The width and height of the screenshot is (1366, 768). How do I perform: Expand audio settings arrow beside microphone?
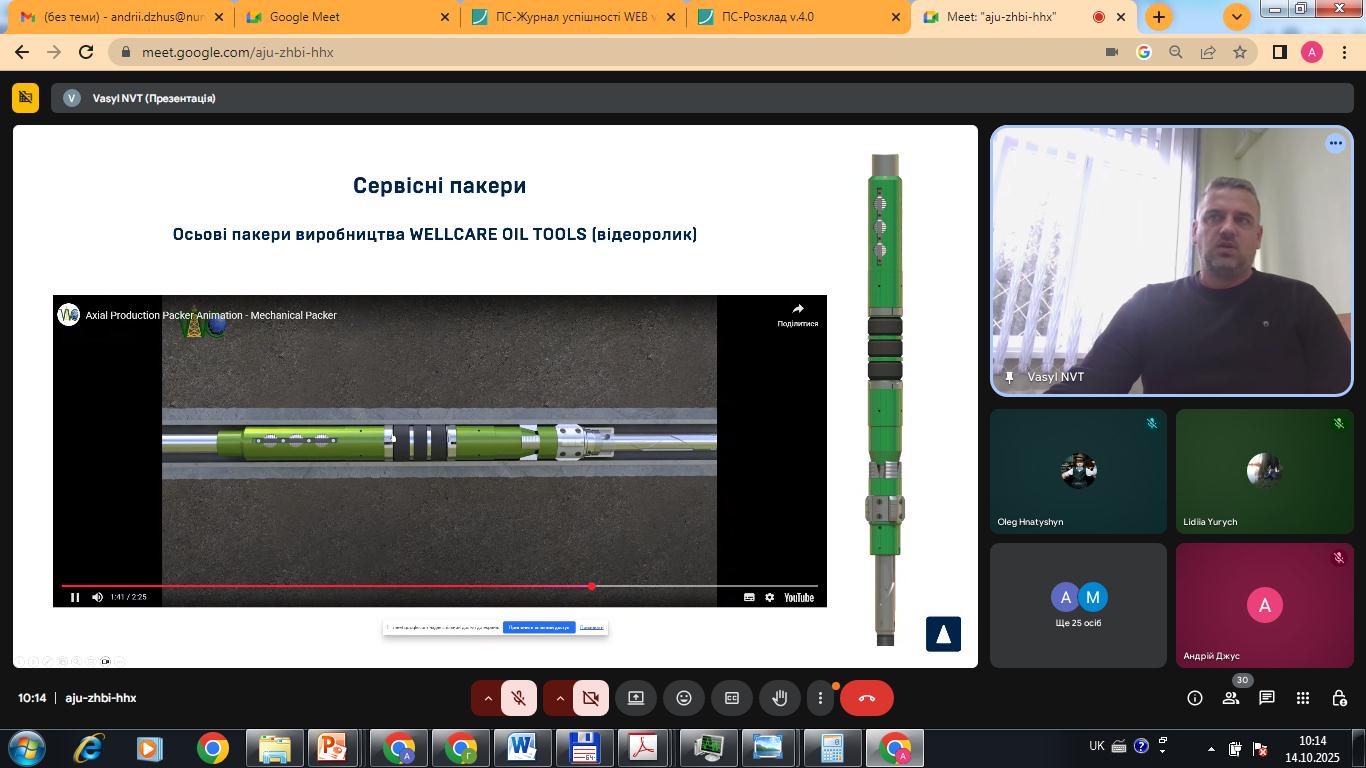pos(488,698)
